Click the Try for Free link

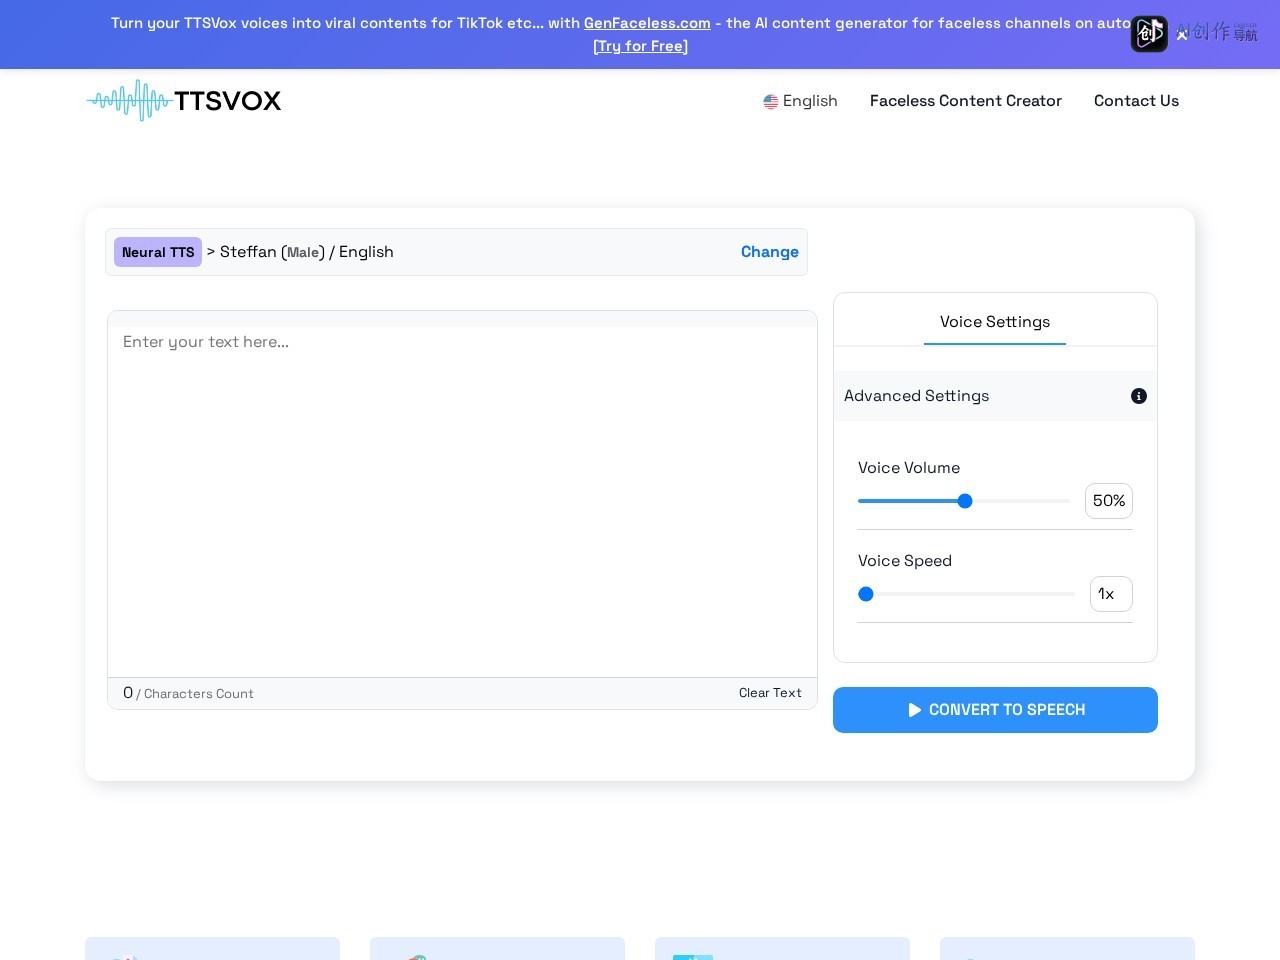(x=640, y=46)
